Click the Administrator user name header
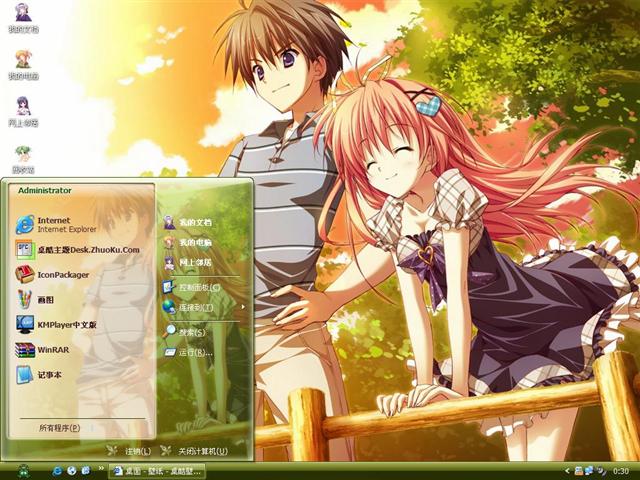 pos(44,190)
